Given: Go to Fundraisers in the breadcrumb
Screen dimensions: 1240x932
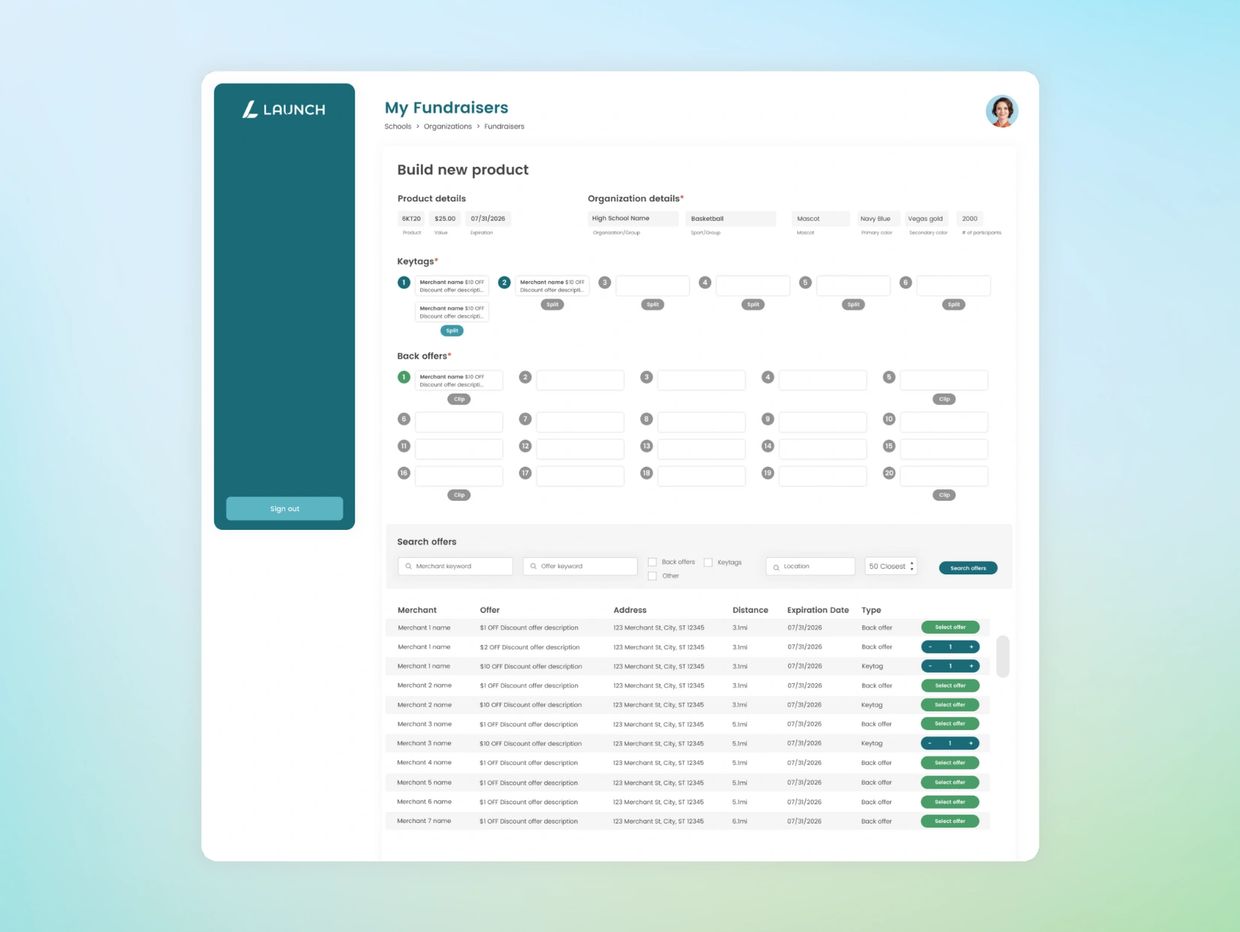Looking at the screenshot, I should coord(504,127).
